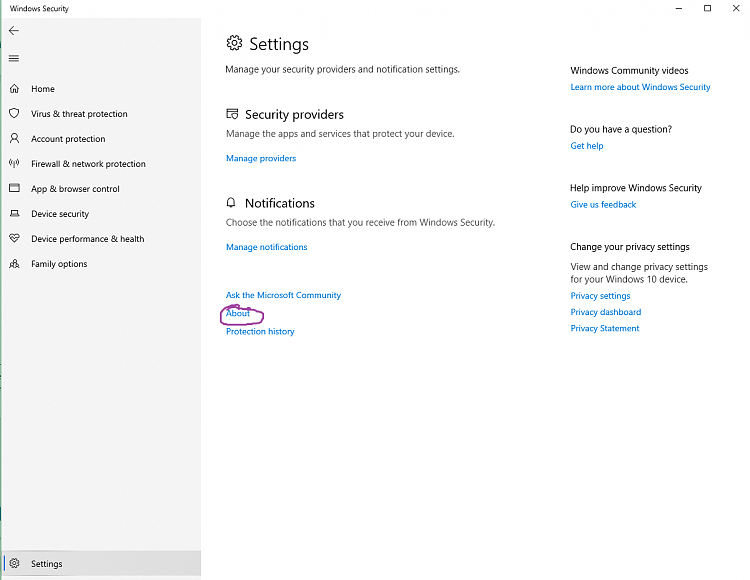
Task: Click the Account protection person icon
Action: [x=14, y=138]
